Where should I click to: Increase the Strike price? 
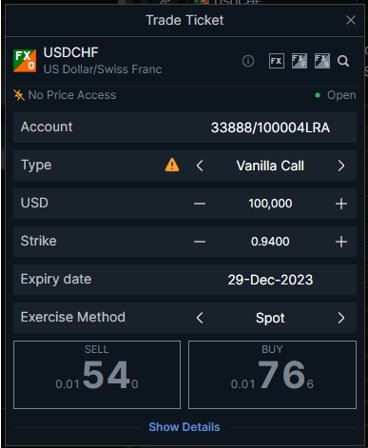(x=341, y=242)
